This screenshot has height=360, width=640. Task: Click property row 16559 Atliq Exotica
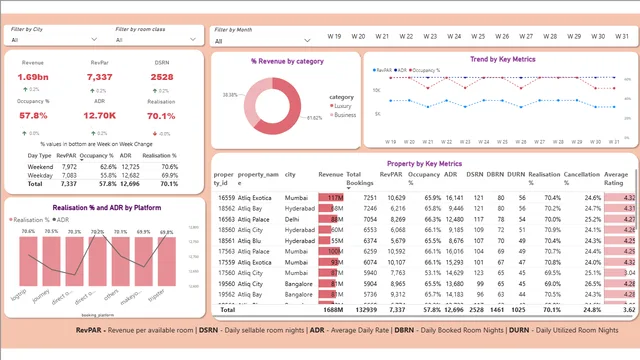click(x=424, y=198)
